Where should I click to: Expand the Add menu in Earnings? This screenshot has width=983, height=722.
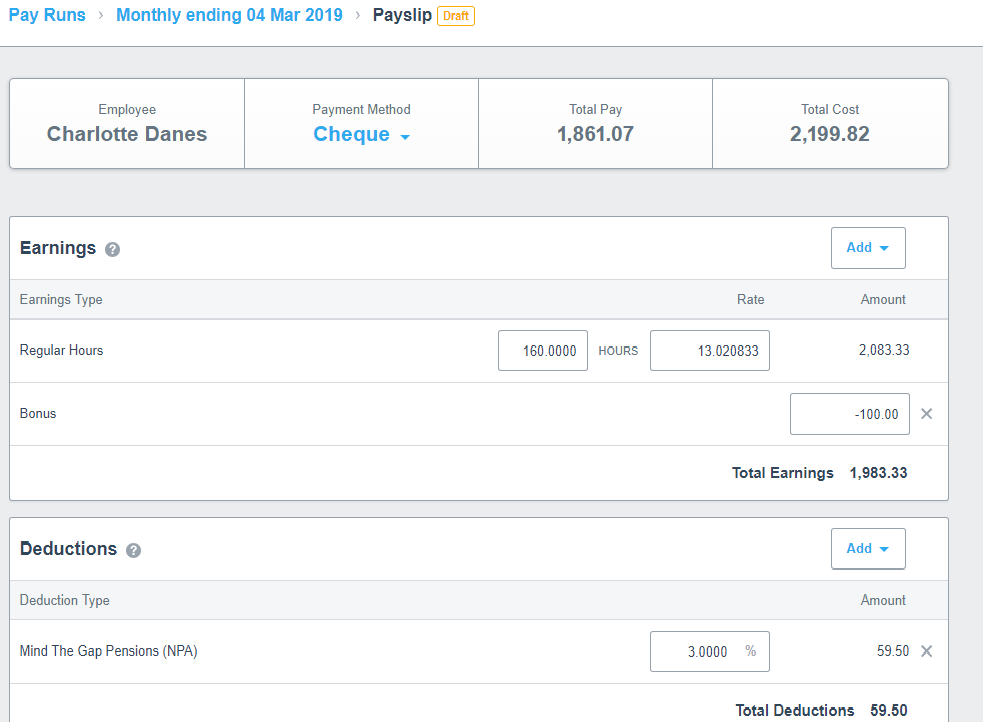pos(867,248)
